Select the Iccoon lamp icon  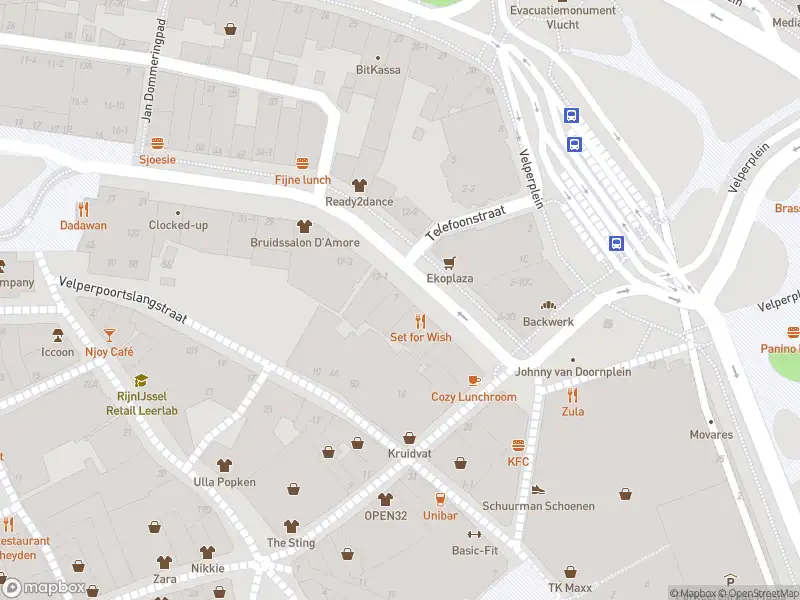pos(58,335)
